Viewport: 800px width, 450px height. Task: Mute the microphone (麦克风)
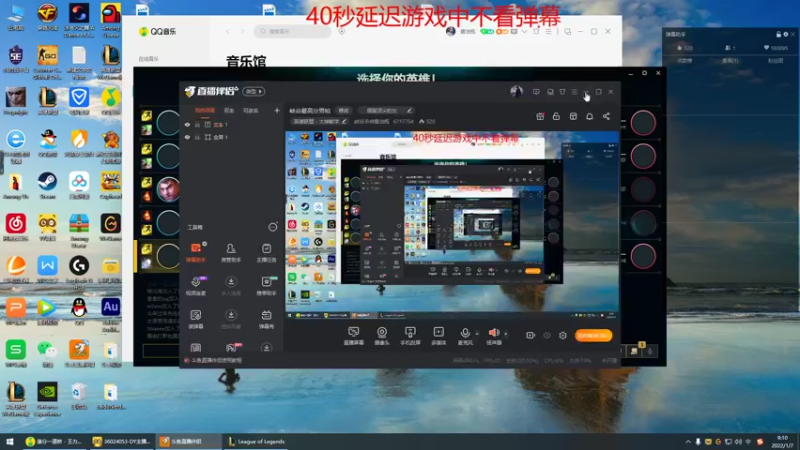[x=465, y=336]
